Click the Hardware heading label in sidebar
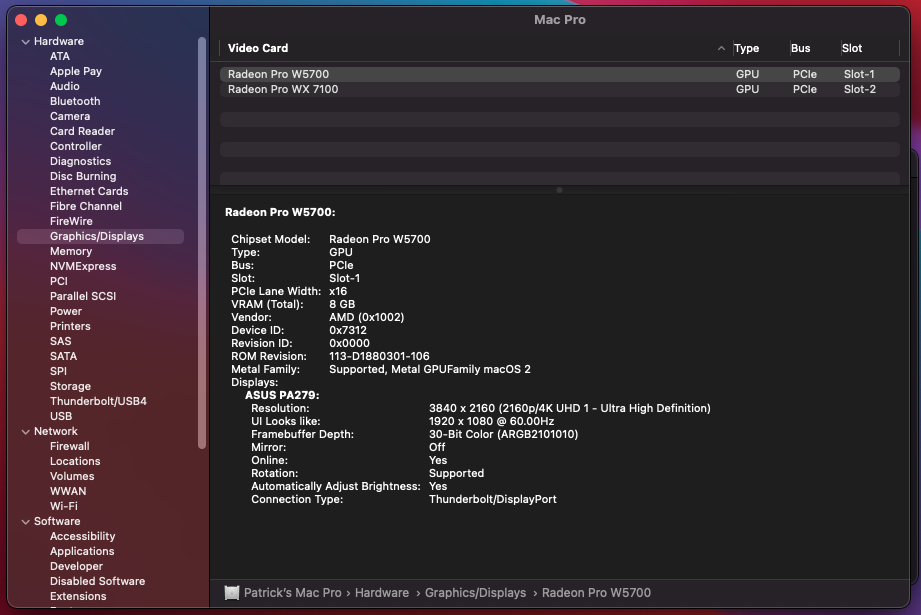 [59, 41]
